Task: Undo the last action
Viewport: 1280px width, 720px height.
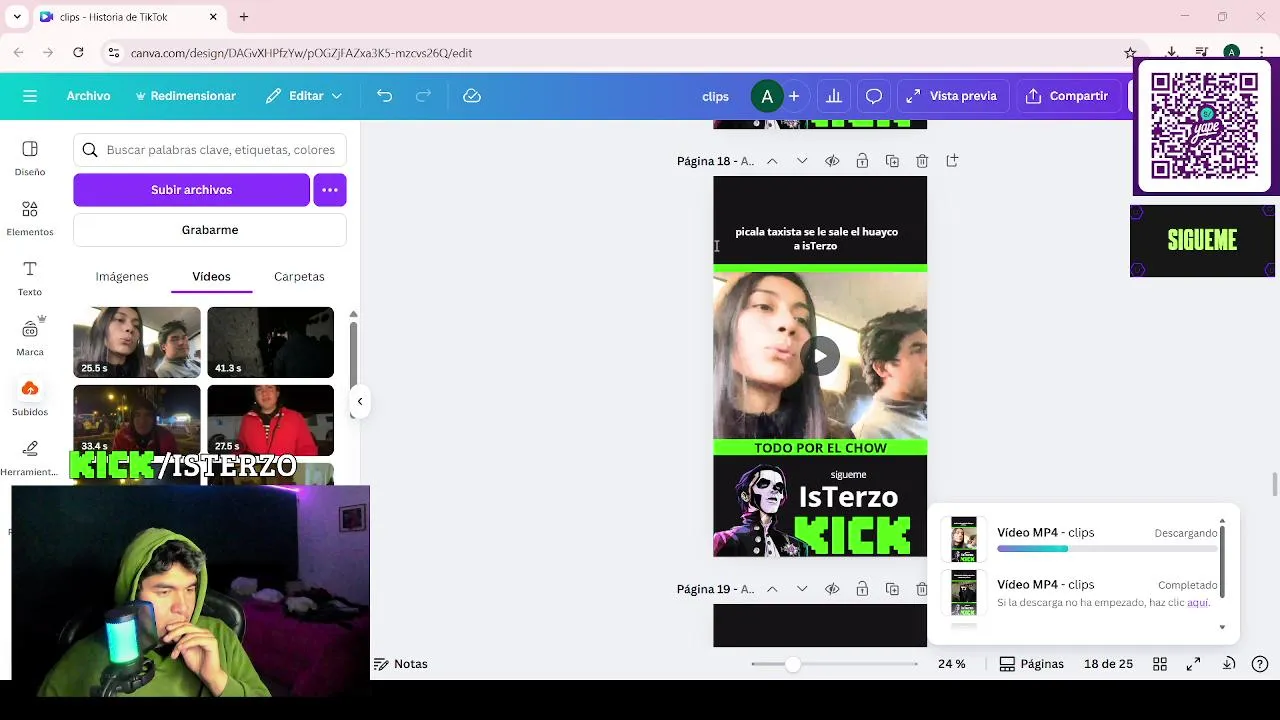Action: [384, 96]
